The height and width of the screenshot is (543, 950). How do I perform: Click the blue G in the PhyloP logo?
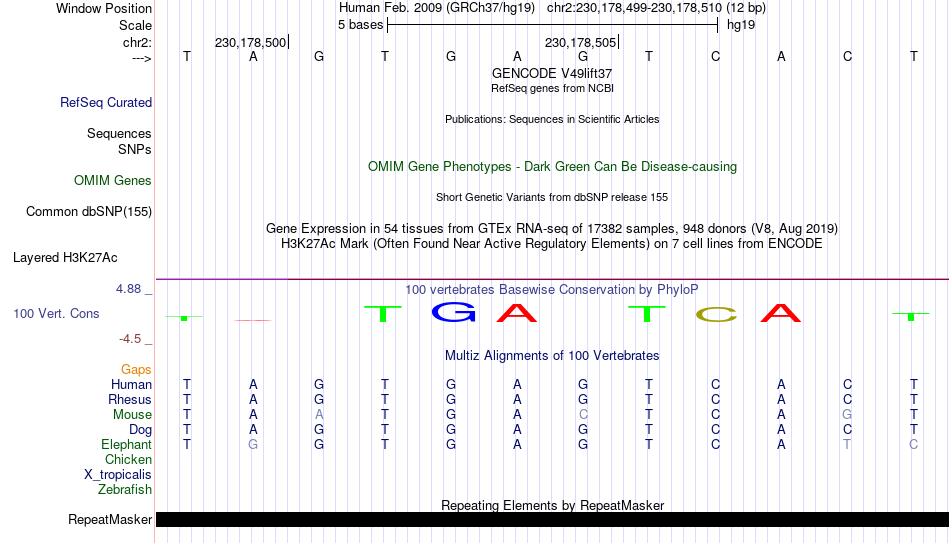pos(453,312)
